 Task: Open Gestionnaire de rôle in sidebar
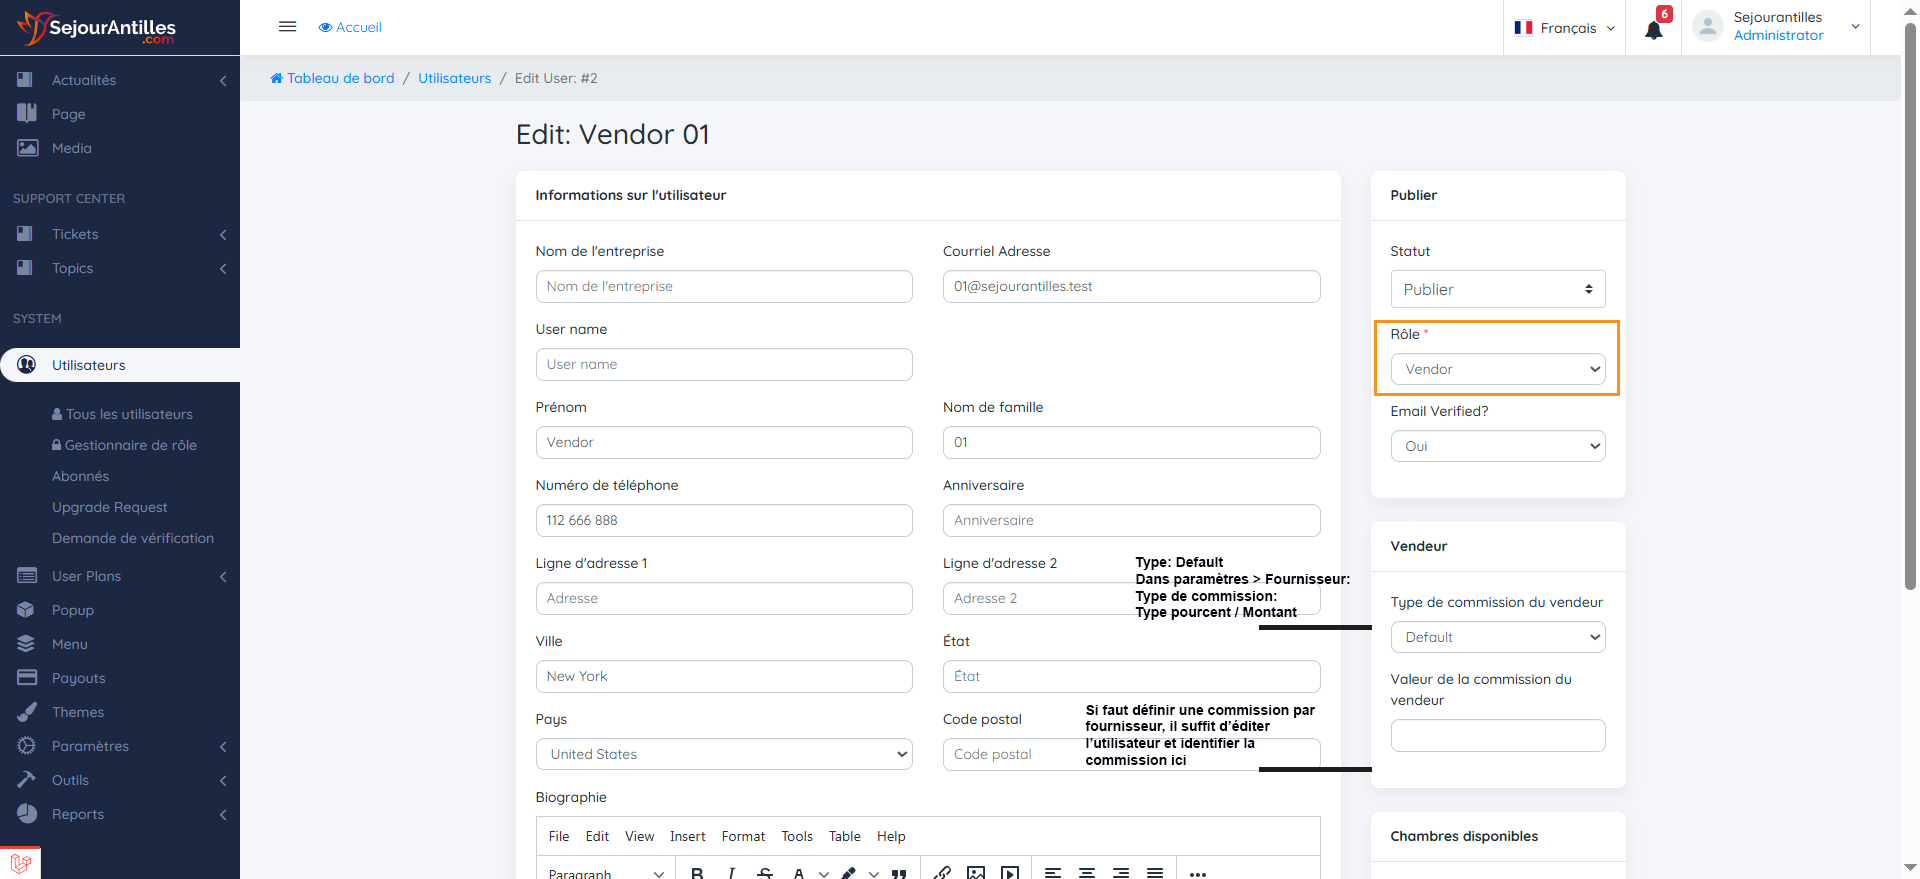click(x=130, y=445)
